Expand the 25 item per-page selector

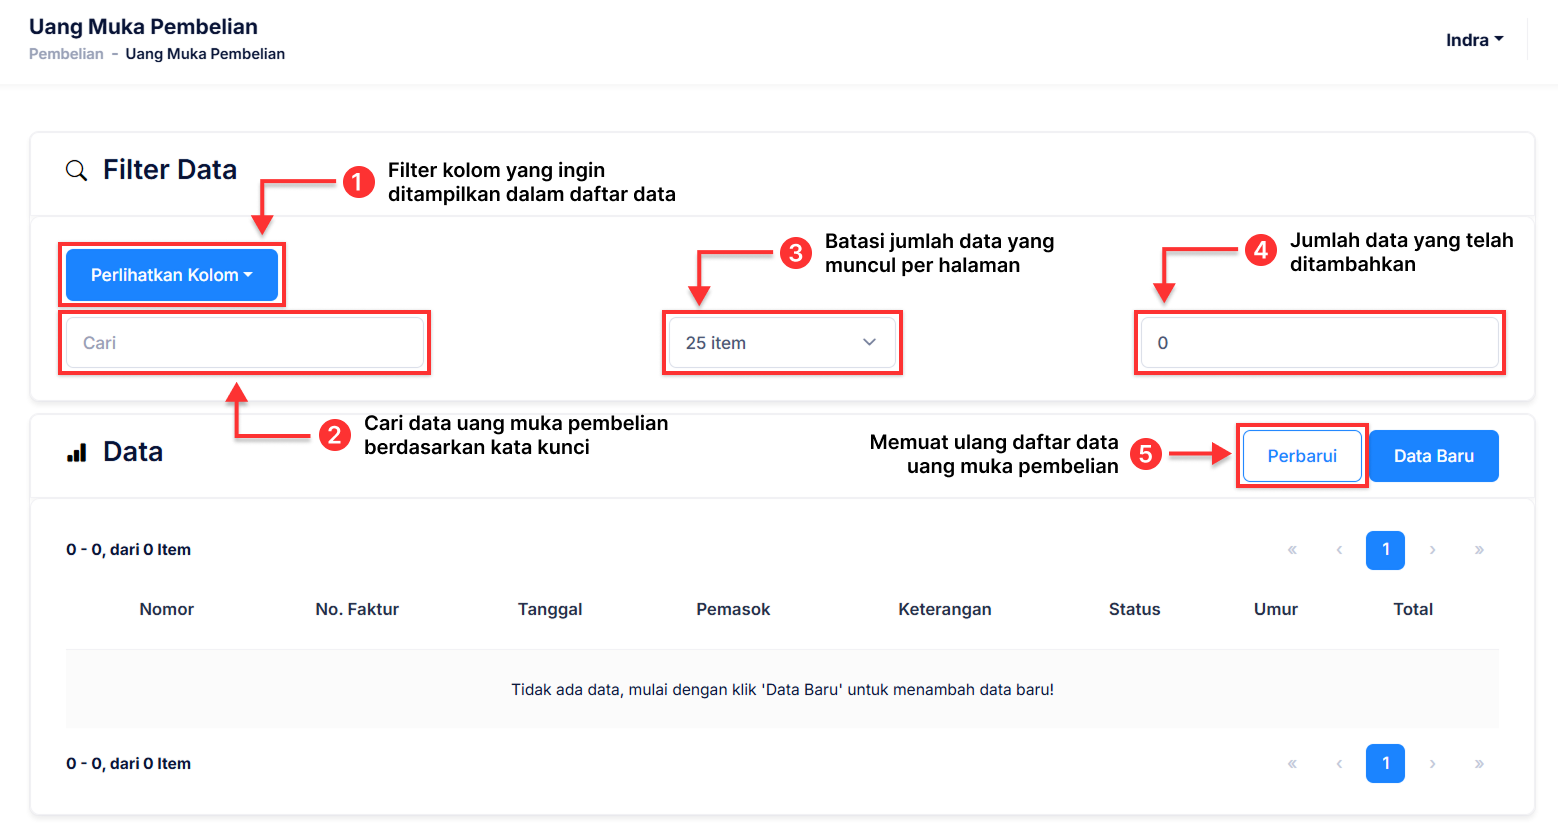click(x=782, y=343)
